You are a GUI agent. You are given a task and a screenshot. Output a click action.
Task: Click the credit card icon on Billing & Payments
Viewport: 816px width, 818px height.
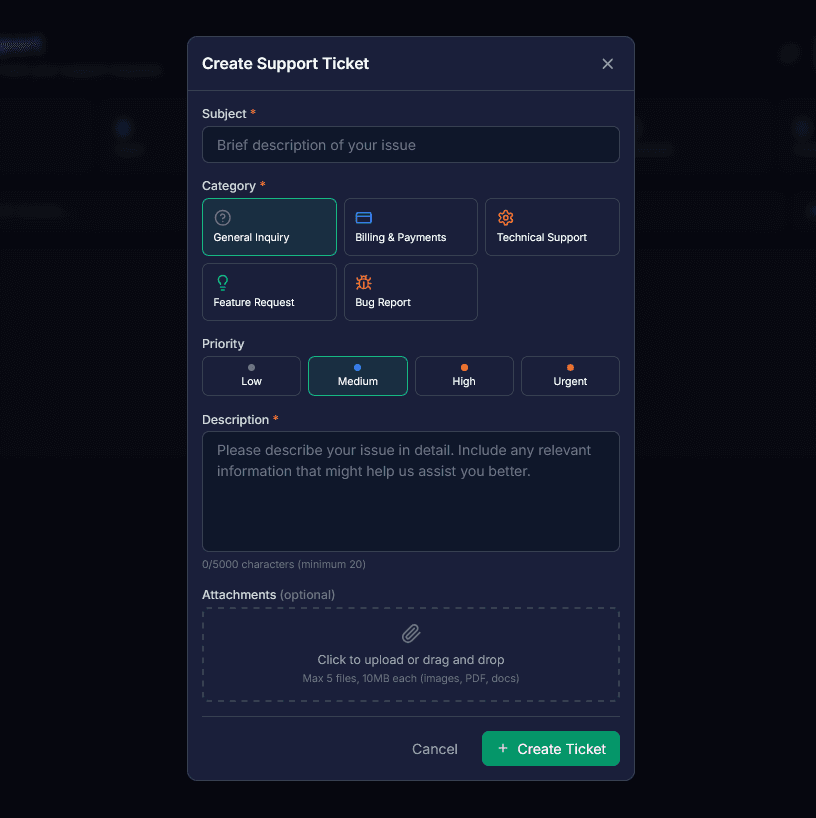pyautogui.click(x=364, y=215)
